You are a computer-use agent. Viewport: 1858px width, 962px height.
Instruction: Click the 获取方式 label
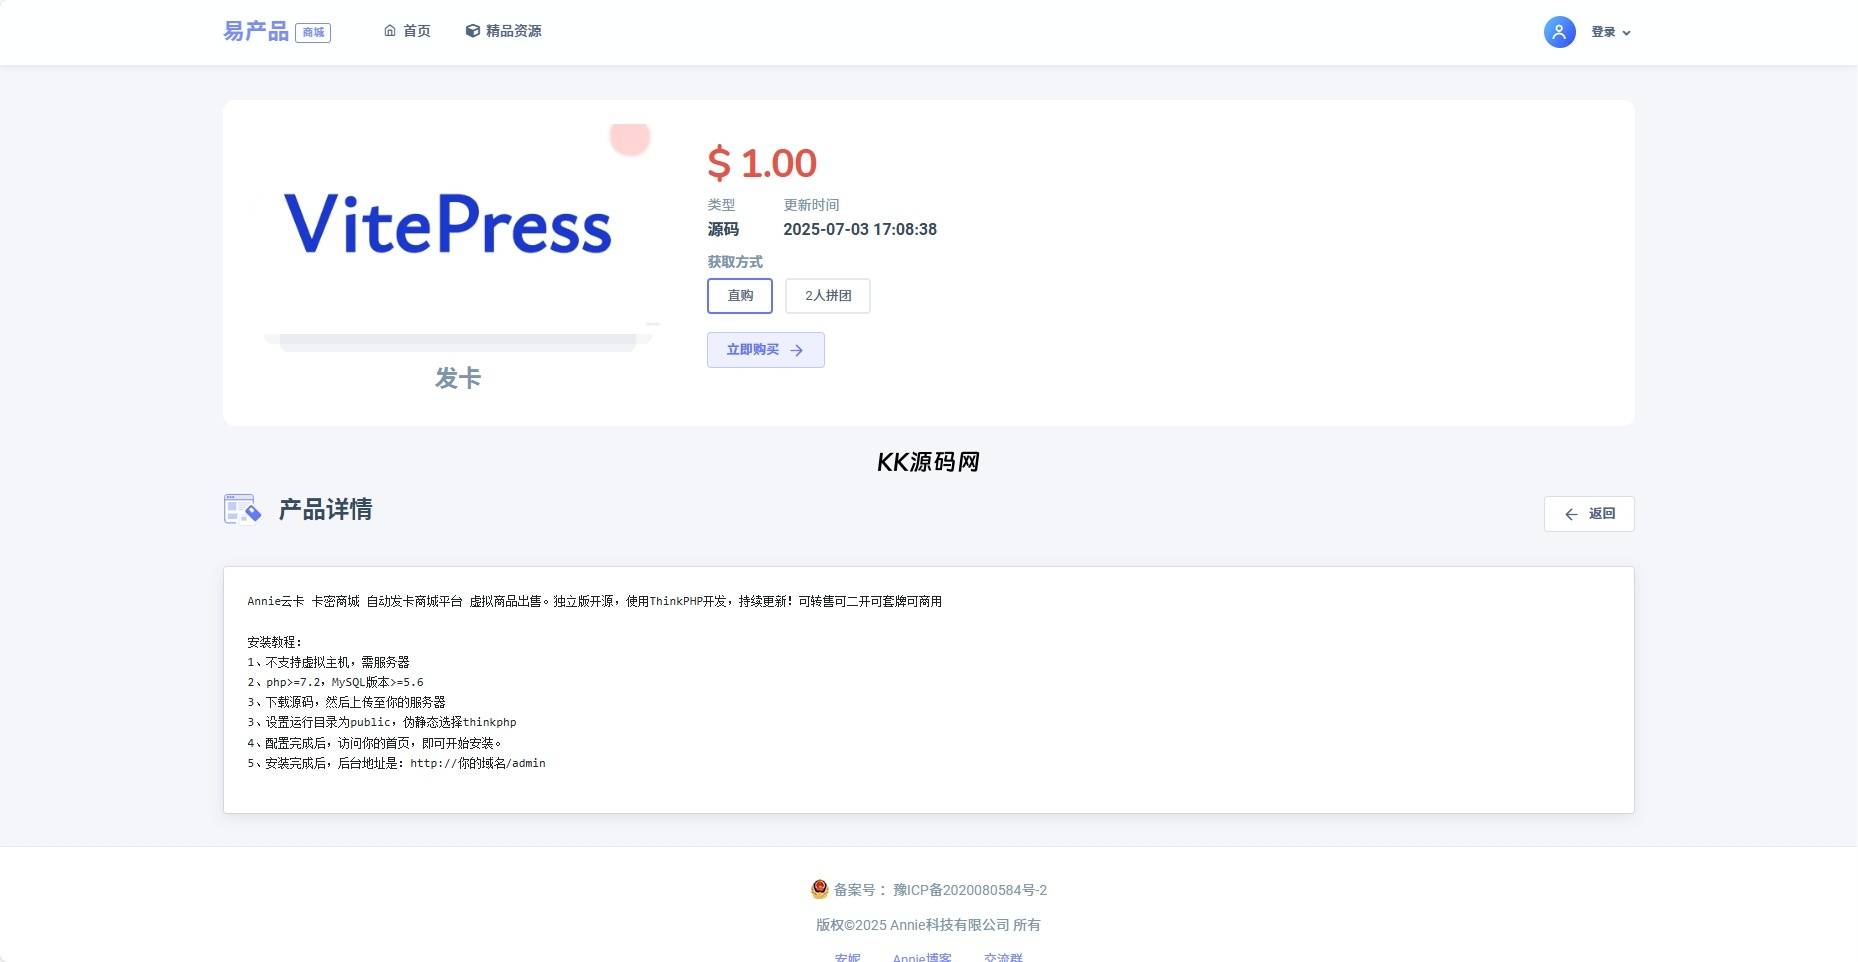(735, 262)
